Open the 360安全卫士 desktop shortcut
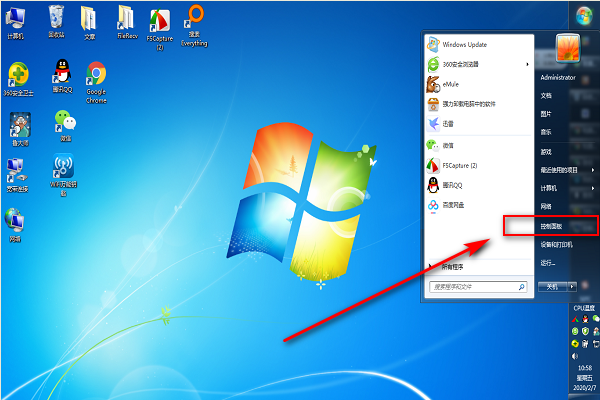The height and width of the screenshot is (400, 600). click(x=18, y=79)
